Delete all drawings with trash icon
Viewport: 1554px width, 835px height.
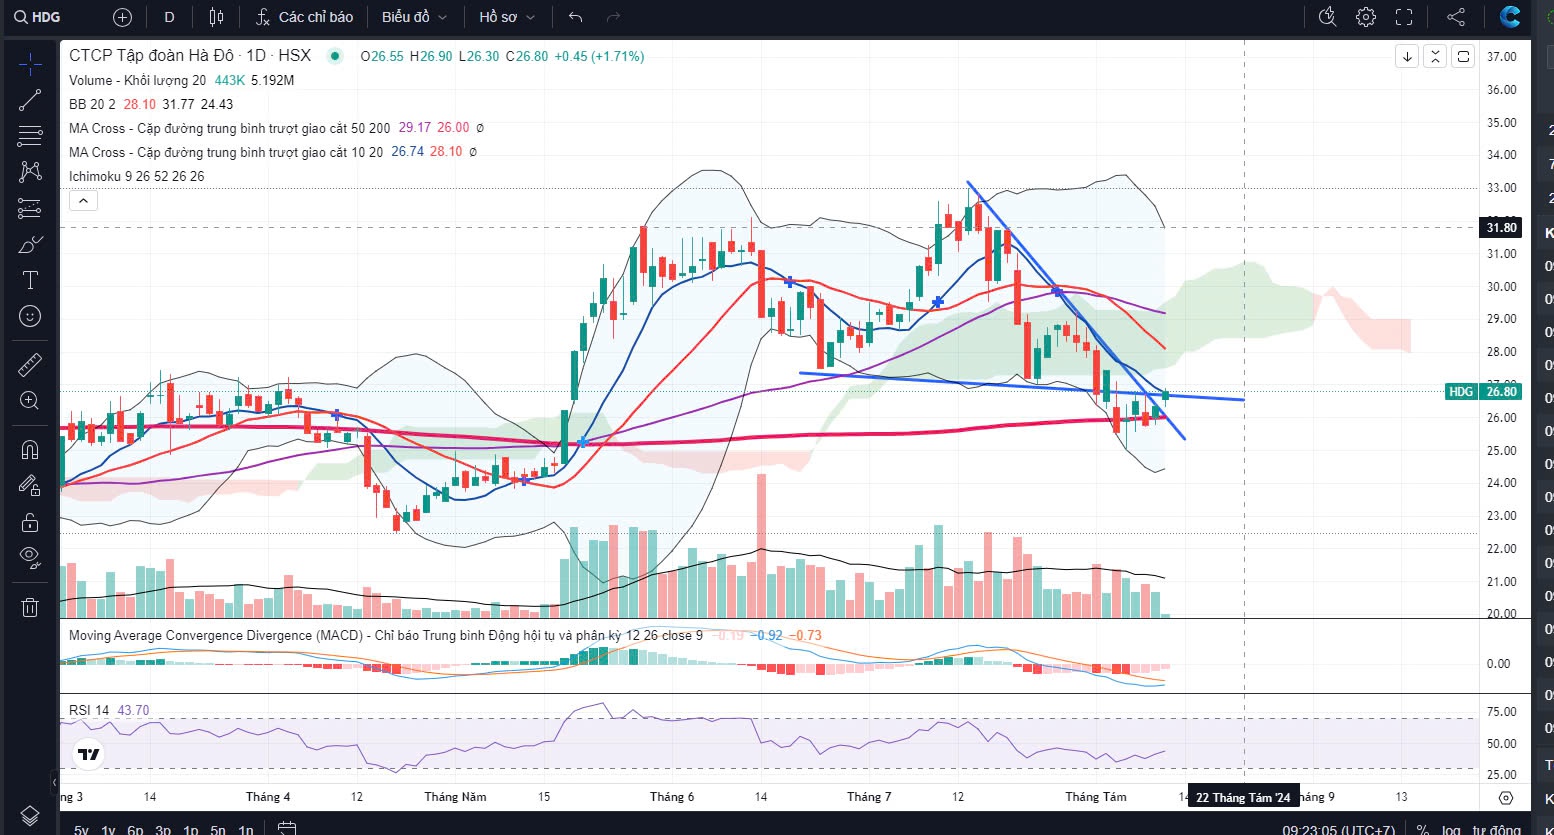(30, 607)
